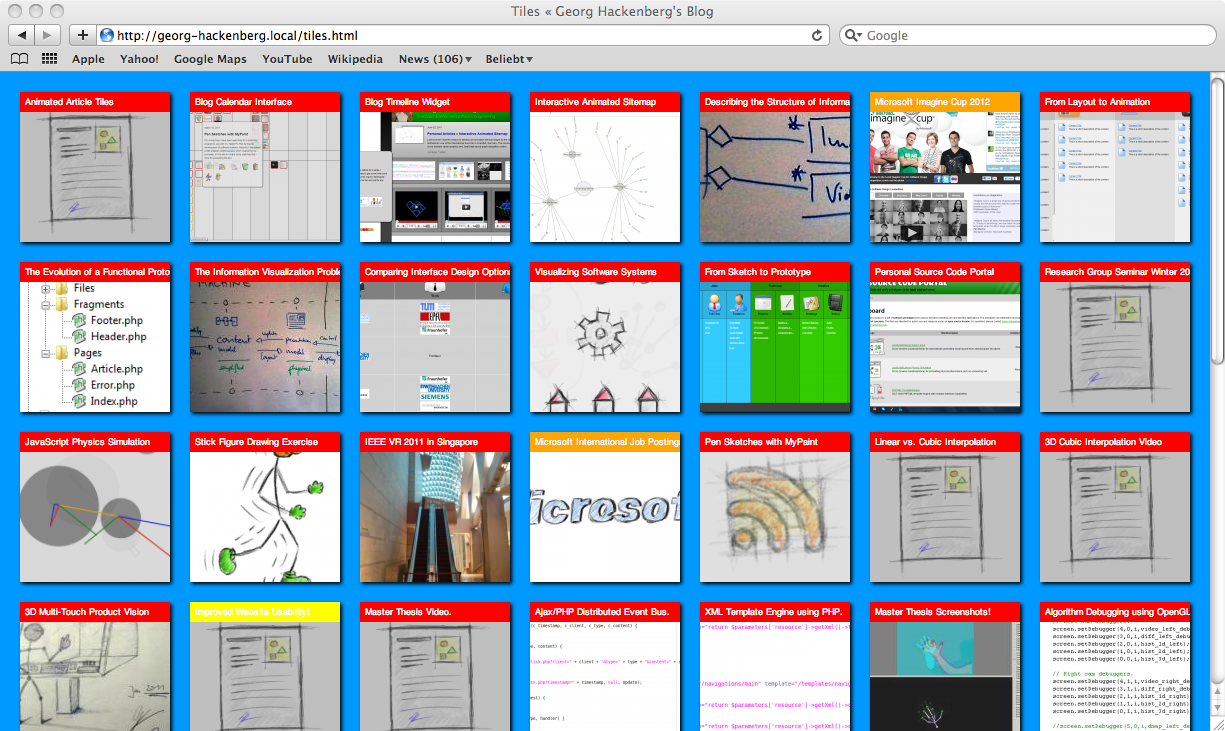This screenshot has width=1225, height=731.
Task: Open the Comparing Interface Design Options tile
Action: tap(435, 337)
